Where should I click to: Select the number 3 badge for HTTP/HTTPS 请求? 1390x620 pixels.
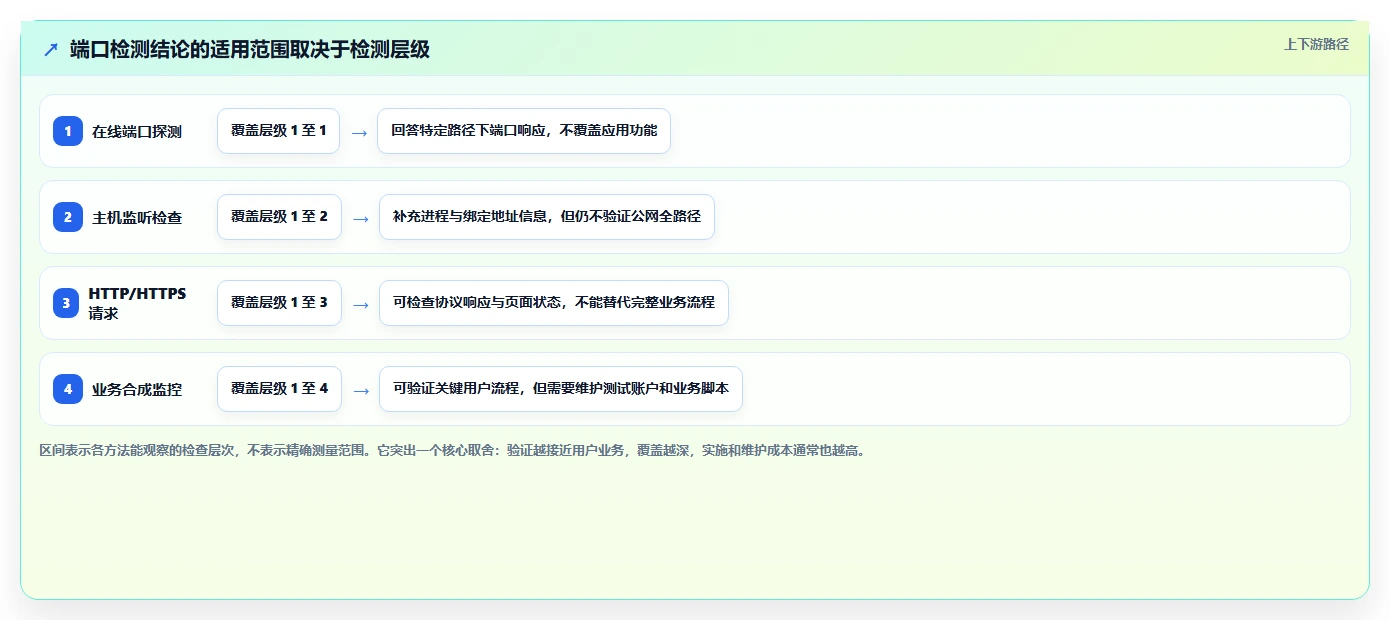click(x=66, y=303)
